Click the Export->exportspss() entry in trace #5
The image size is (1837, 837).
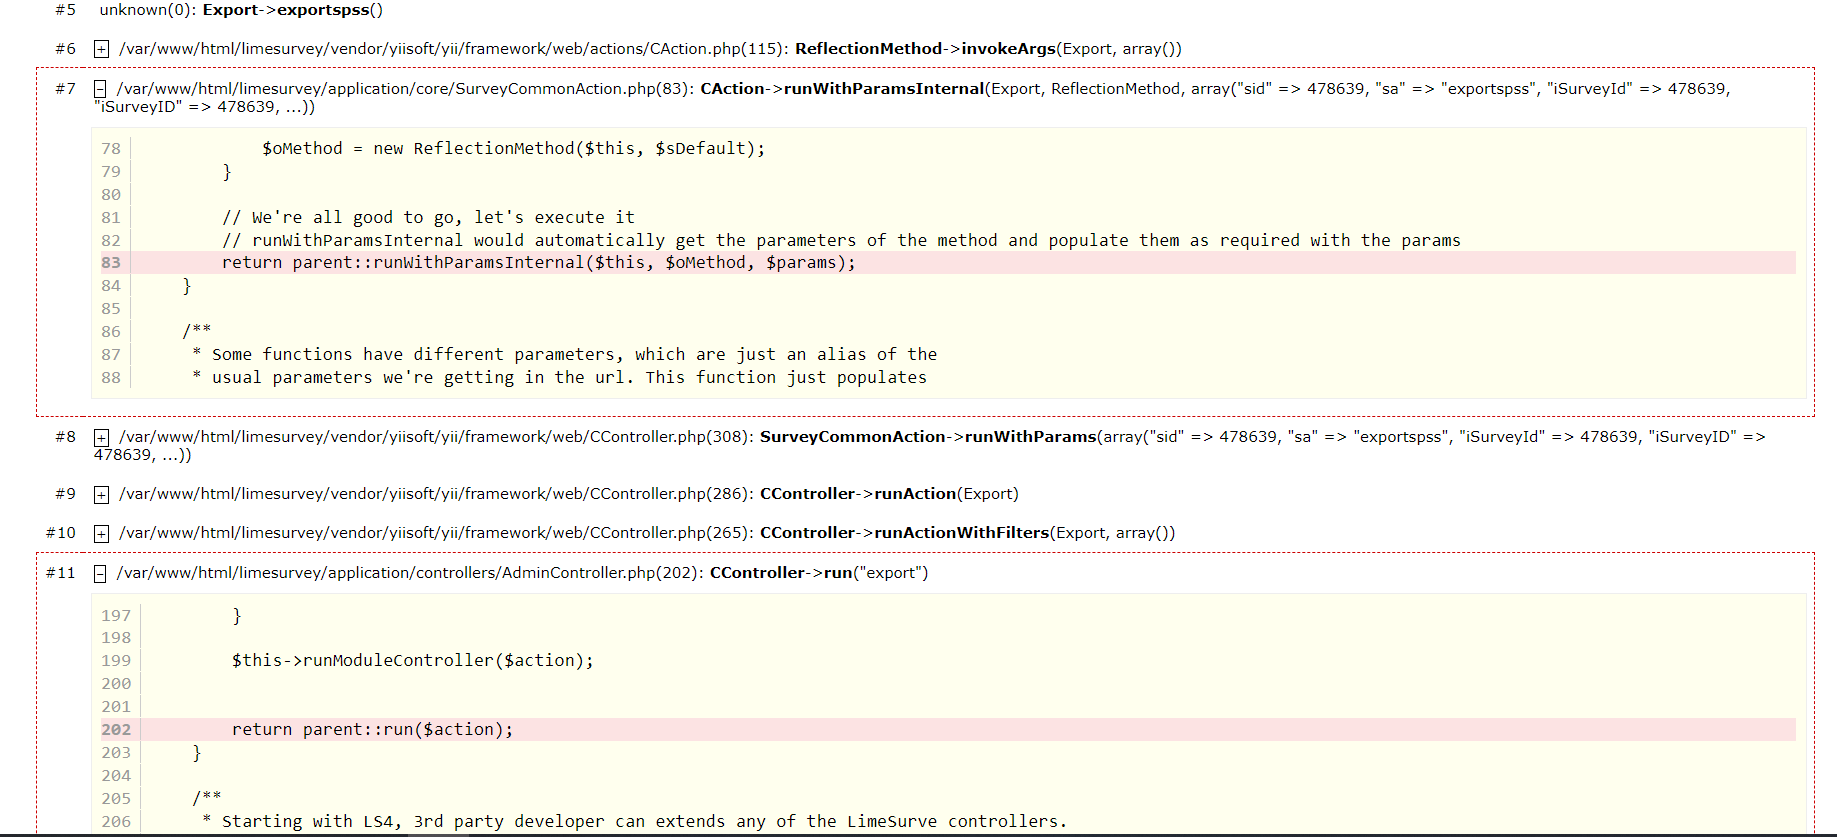pyautogui.click(x=292, y=10)
